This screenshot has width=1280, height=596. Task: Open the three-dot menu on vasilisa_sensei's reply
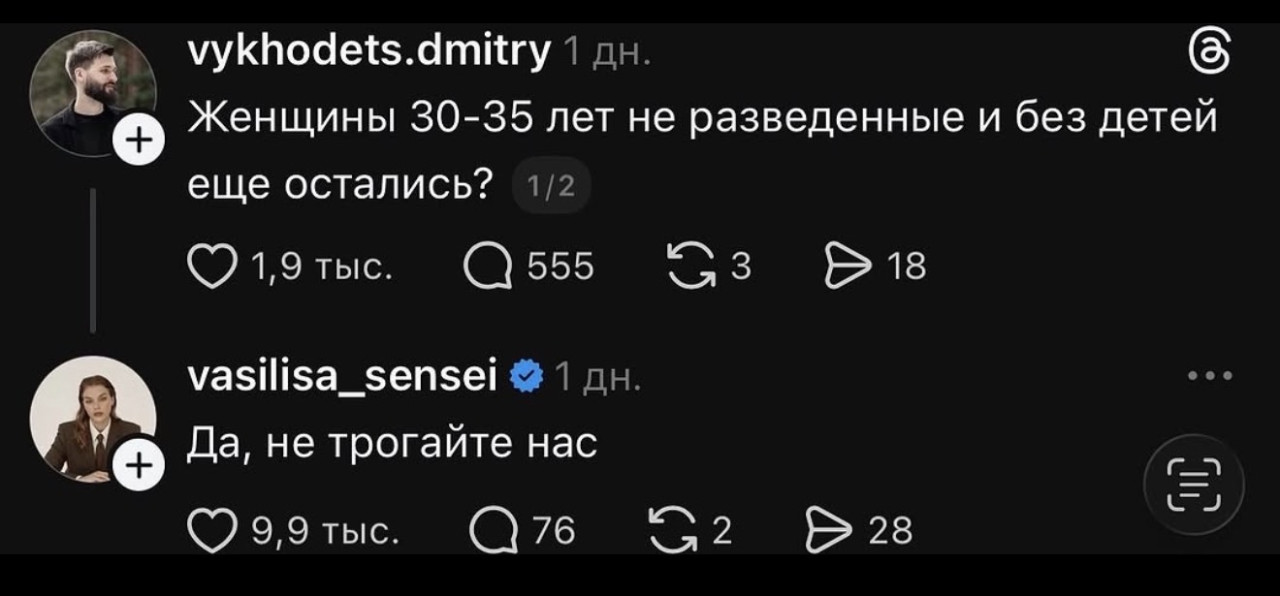click(x=1212, y=377)
